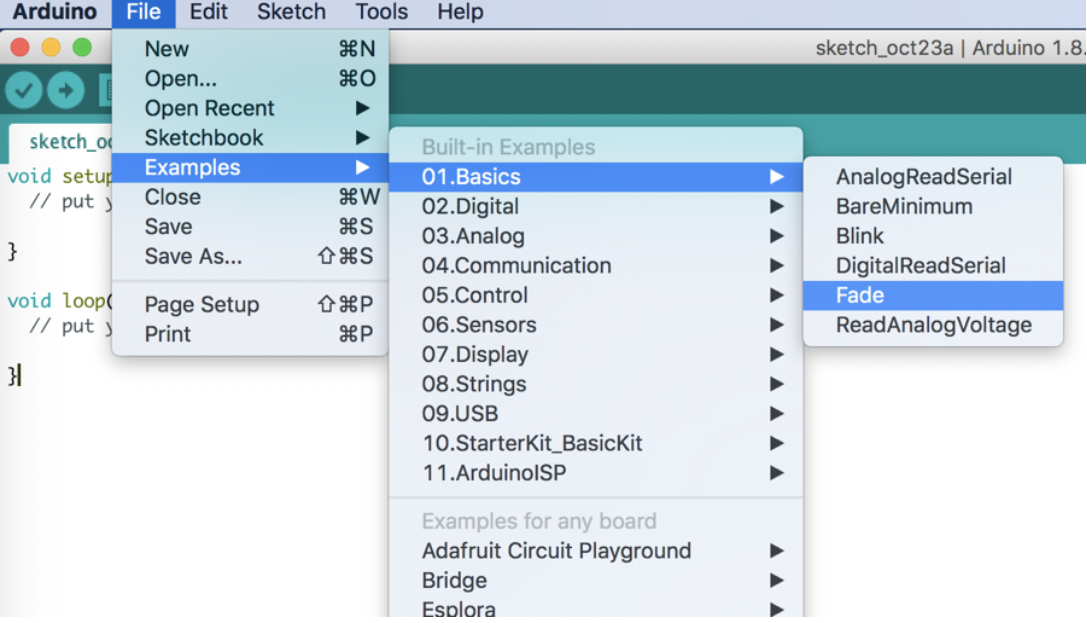Open the AnalogReadSerial example
This screenshot has width=1087, height=623.
pyautogui.click(x=933, y=177)
